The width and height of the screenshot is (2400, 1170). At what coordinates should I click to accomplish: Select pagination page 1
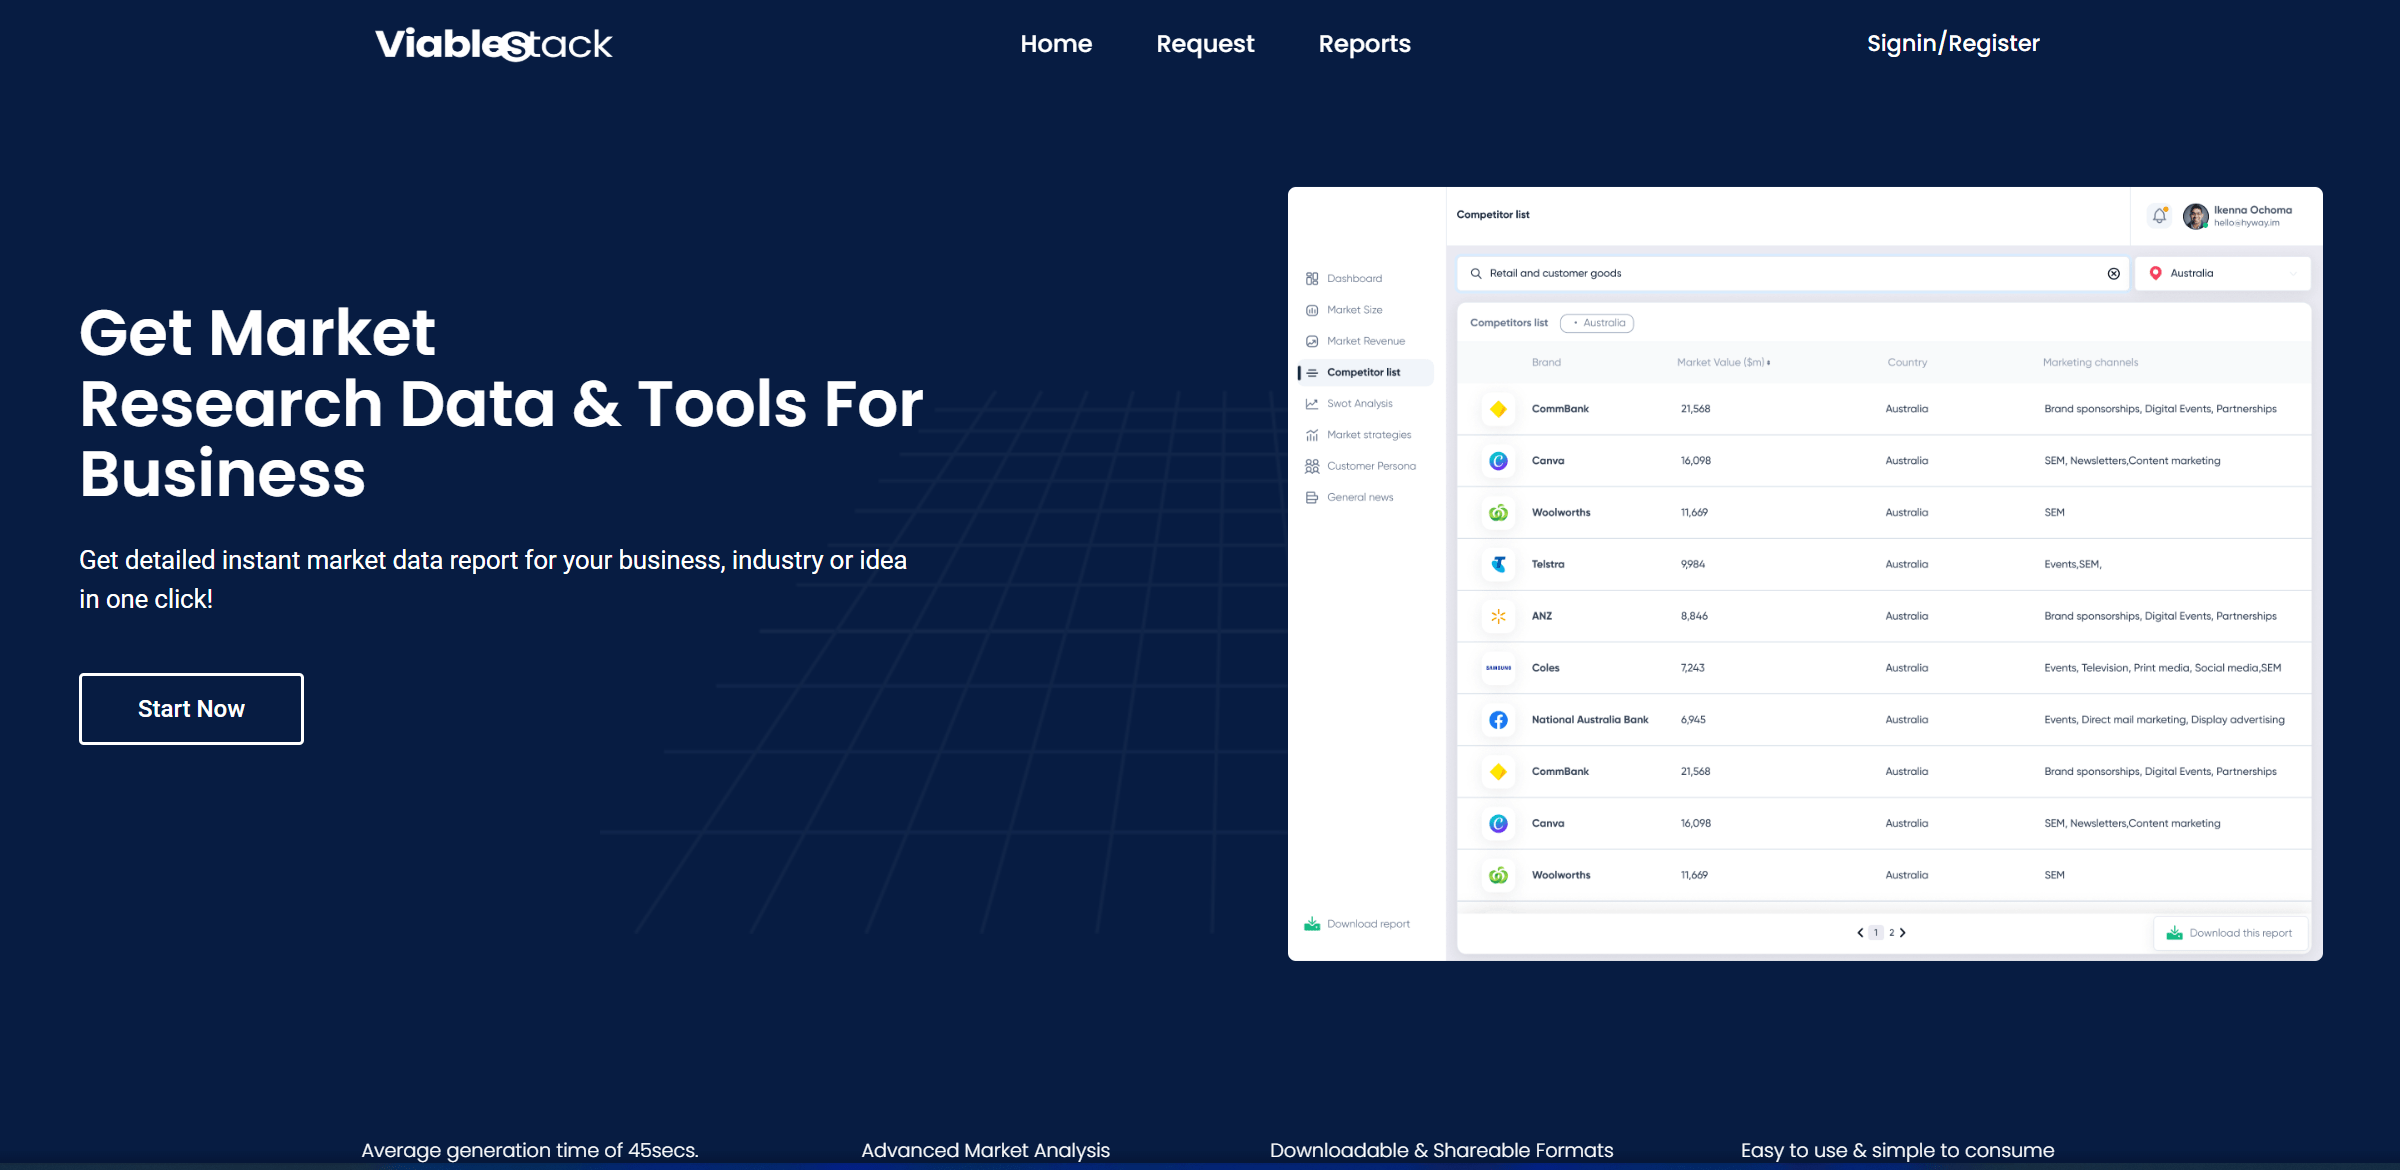[1876, 933]
